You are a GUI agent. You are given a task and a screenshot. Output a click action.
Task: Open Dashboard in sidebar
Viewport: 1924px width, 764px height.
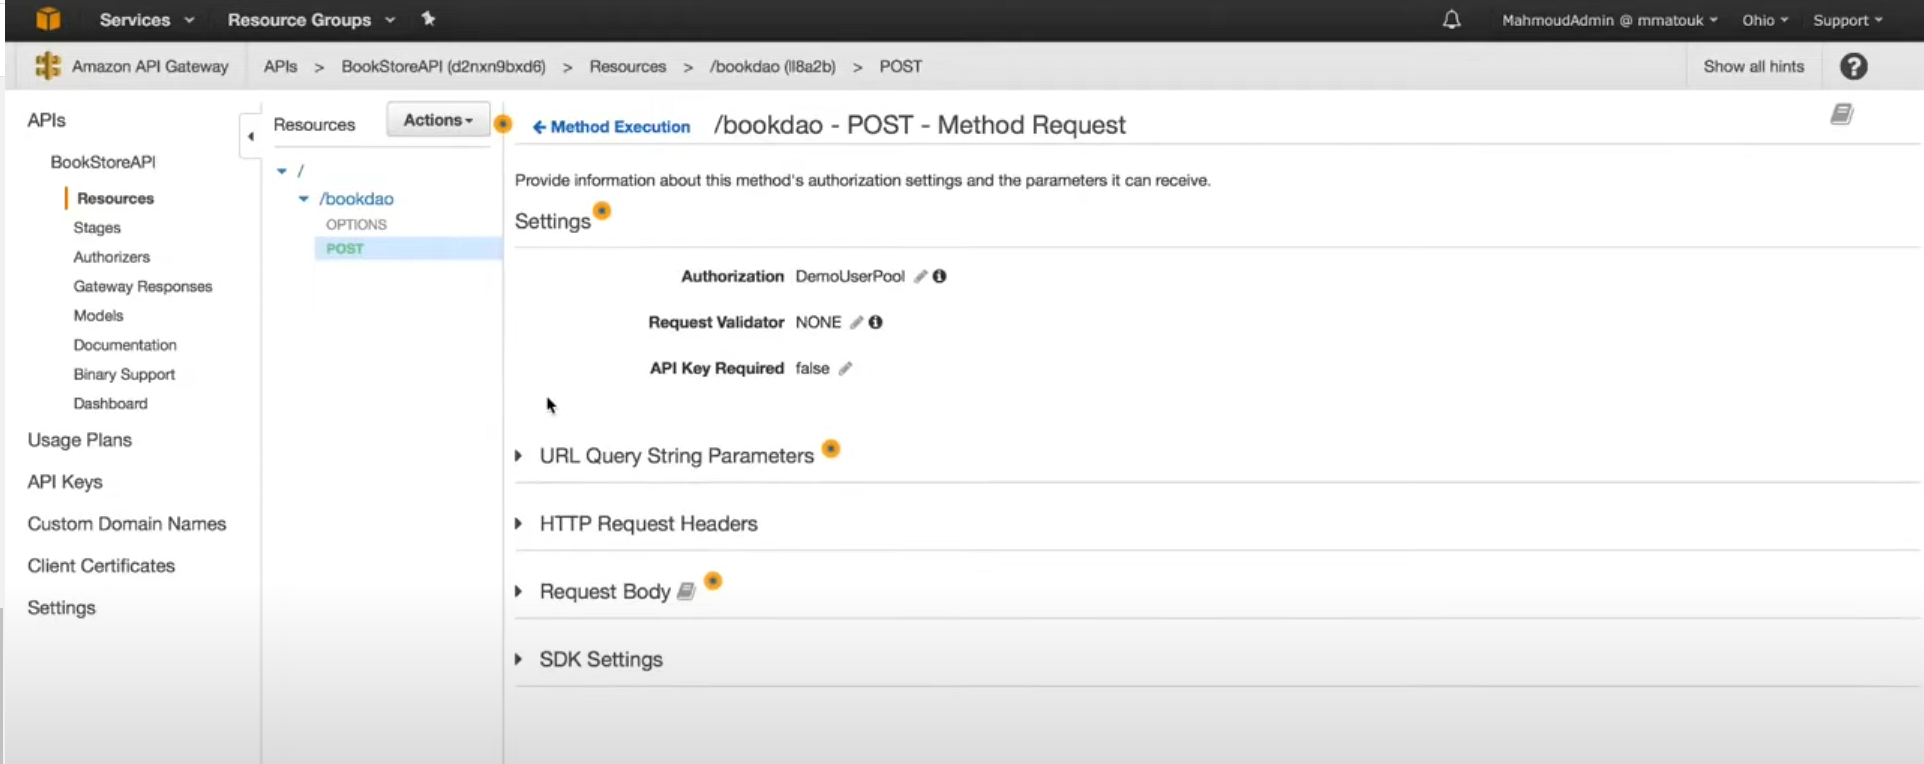110,403
